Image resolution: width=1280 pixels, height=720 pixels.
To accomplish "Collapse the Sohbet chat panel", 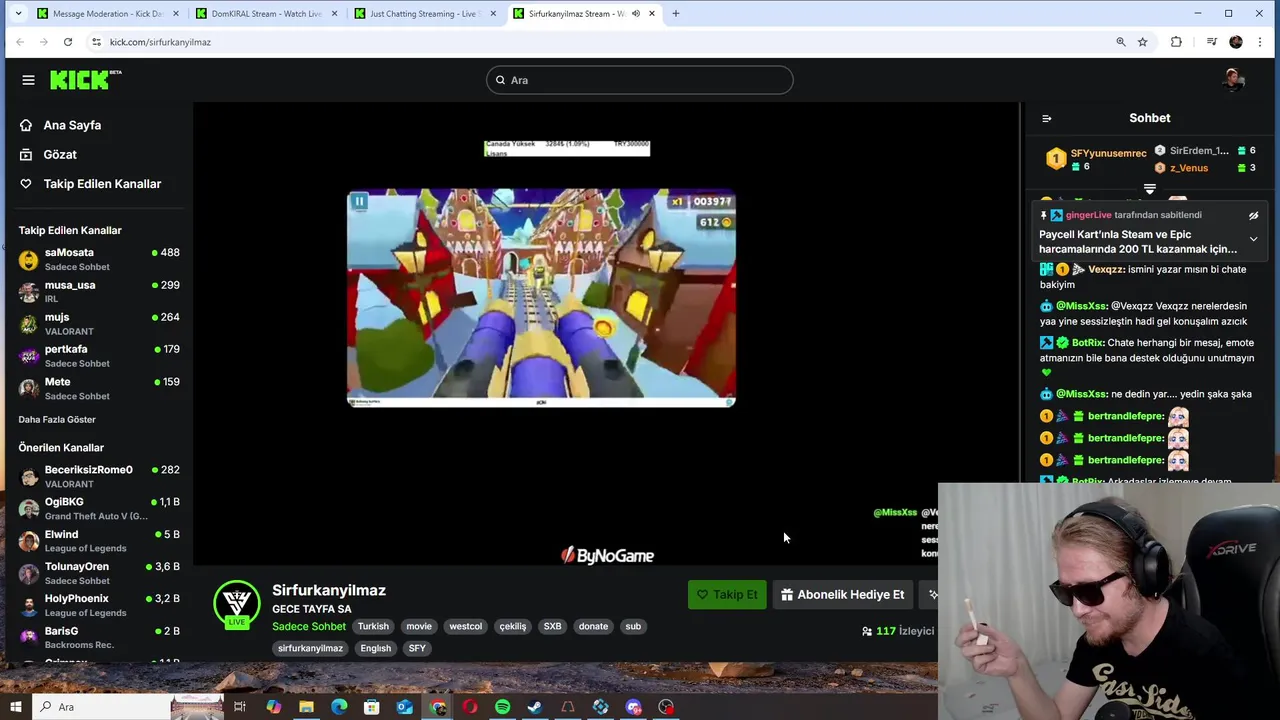I will coord(1046,118).
